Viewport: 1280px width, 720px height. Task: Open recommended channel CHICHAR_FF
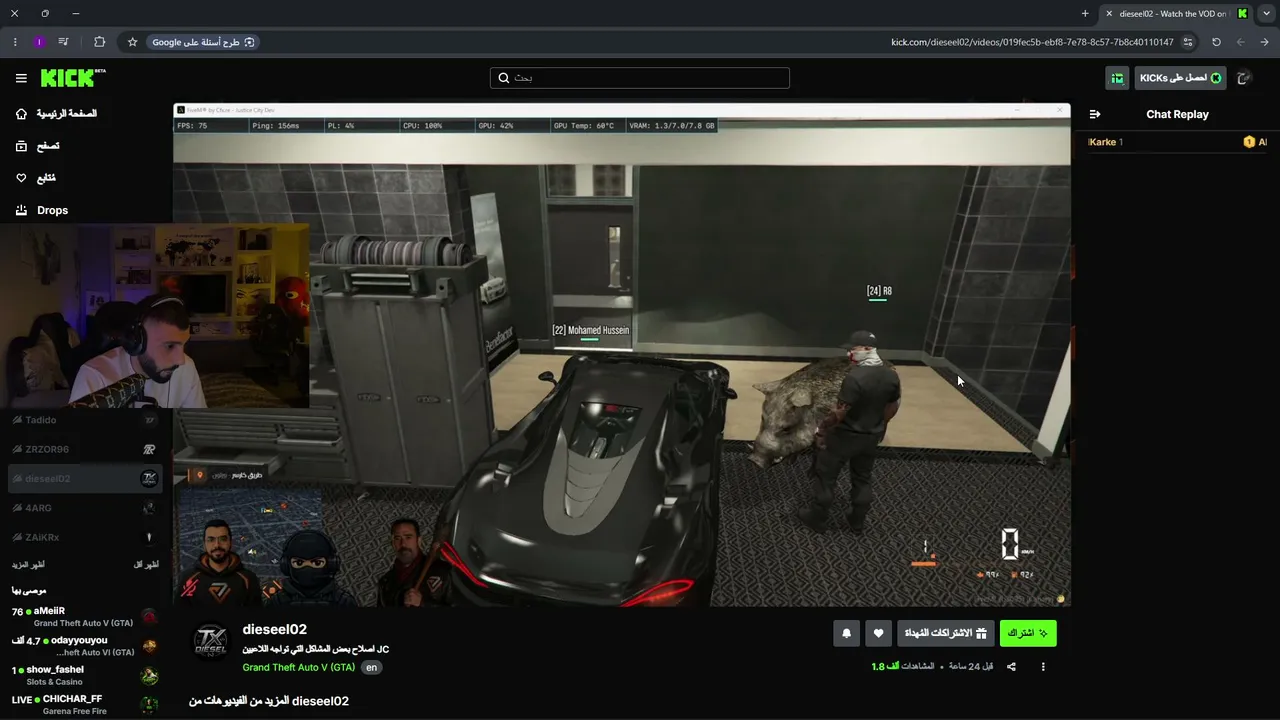(85, 704)
